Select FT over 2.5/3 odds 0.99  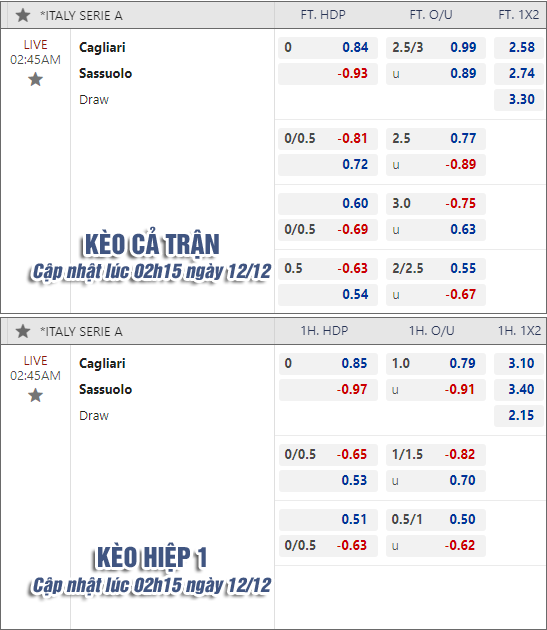click(x=436, y=47)
